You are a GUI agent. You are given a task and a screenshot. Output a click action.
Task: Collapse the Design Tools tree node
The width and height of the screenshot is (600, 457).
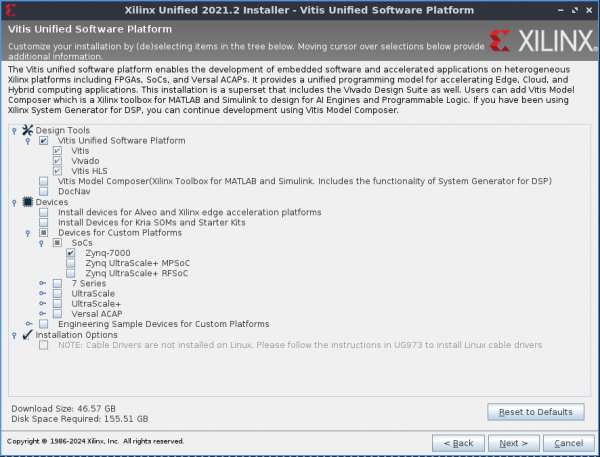click(13, 132)
